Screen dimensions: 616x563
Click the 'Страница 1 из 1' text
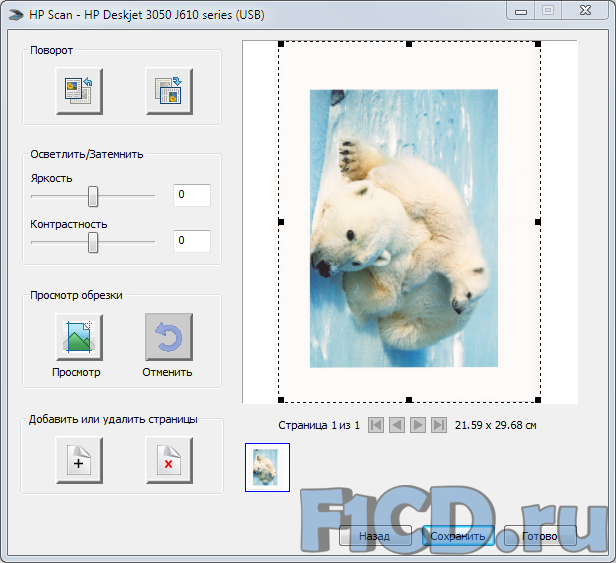pyautogui.click(x=319, y=425)
